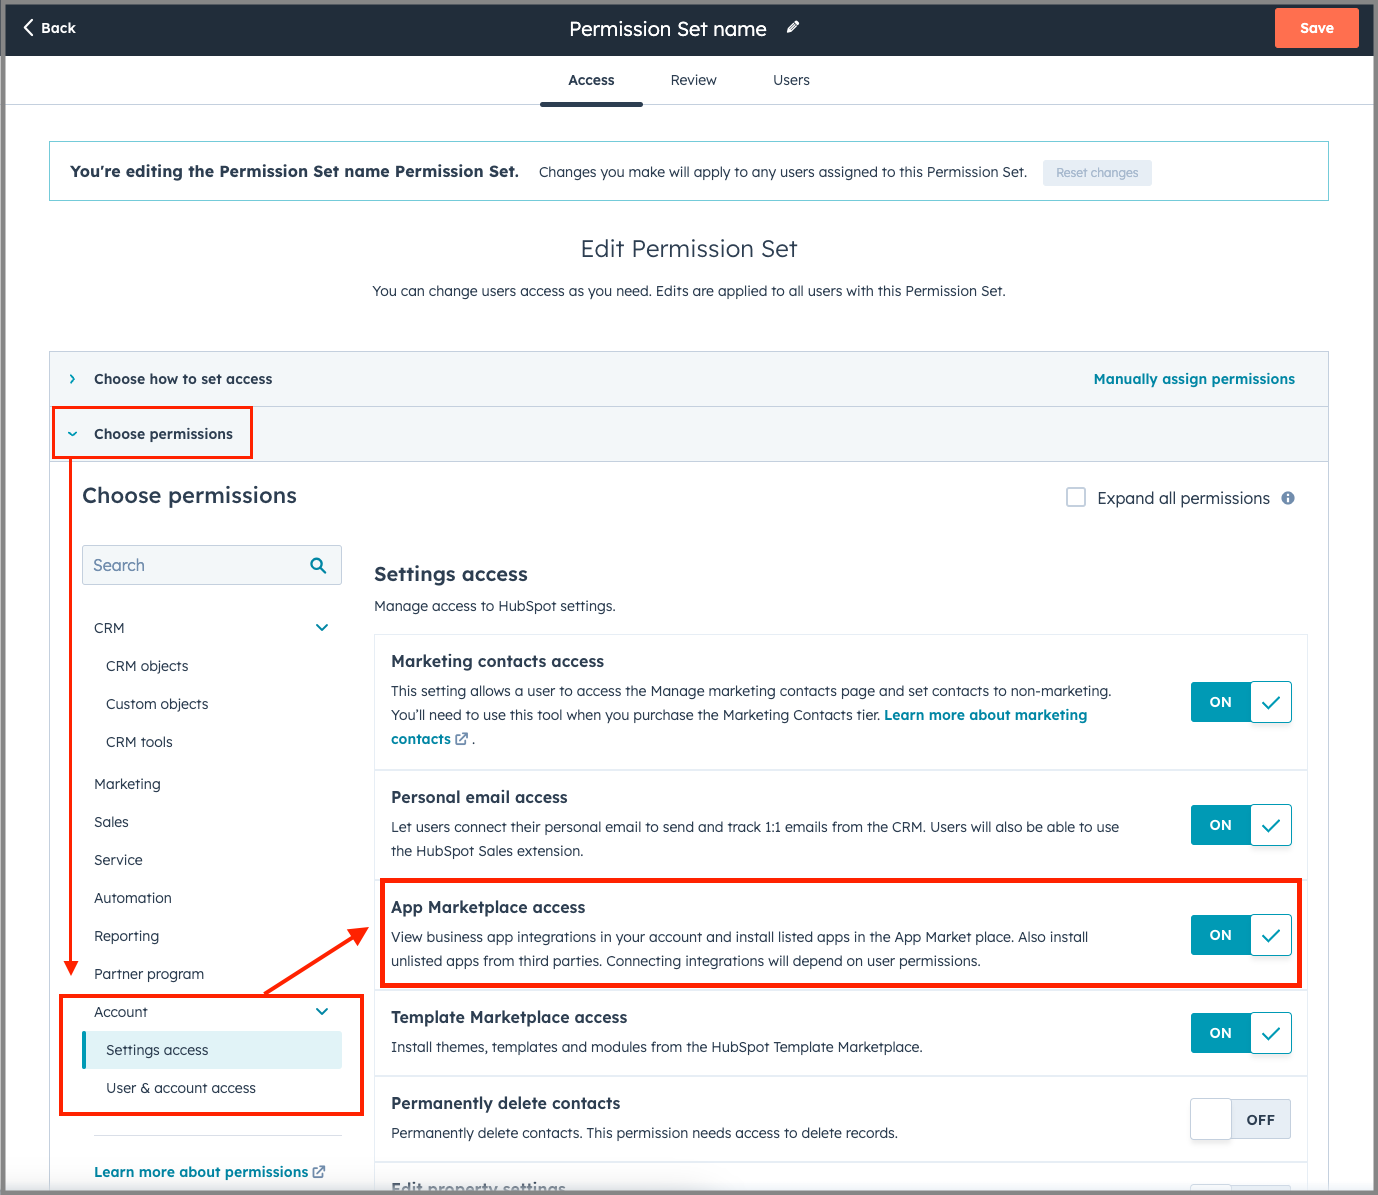1378x1195 pixels.
Task: Click the Permission Set name title
Action: click(668, 29)
